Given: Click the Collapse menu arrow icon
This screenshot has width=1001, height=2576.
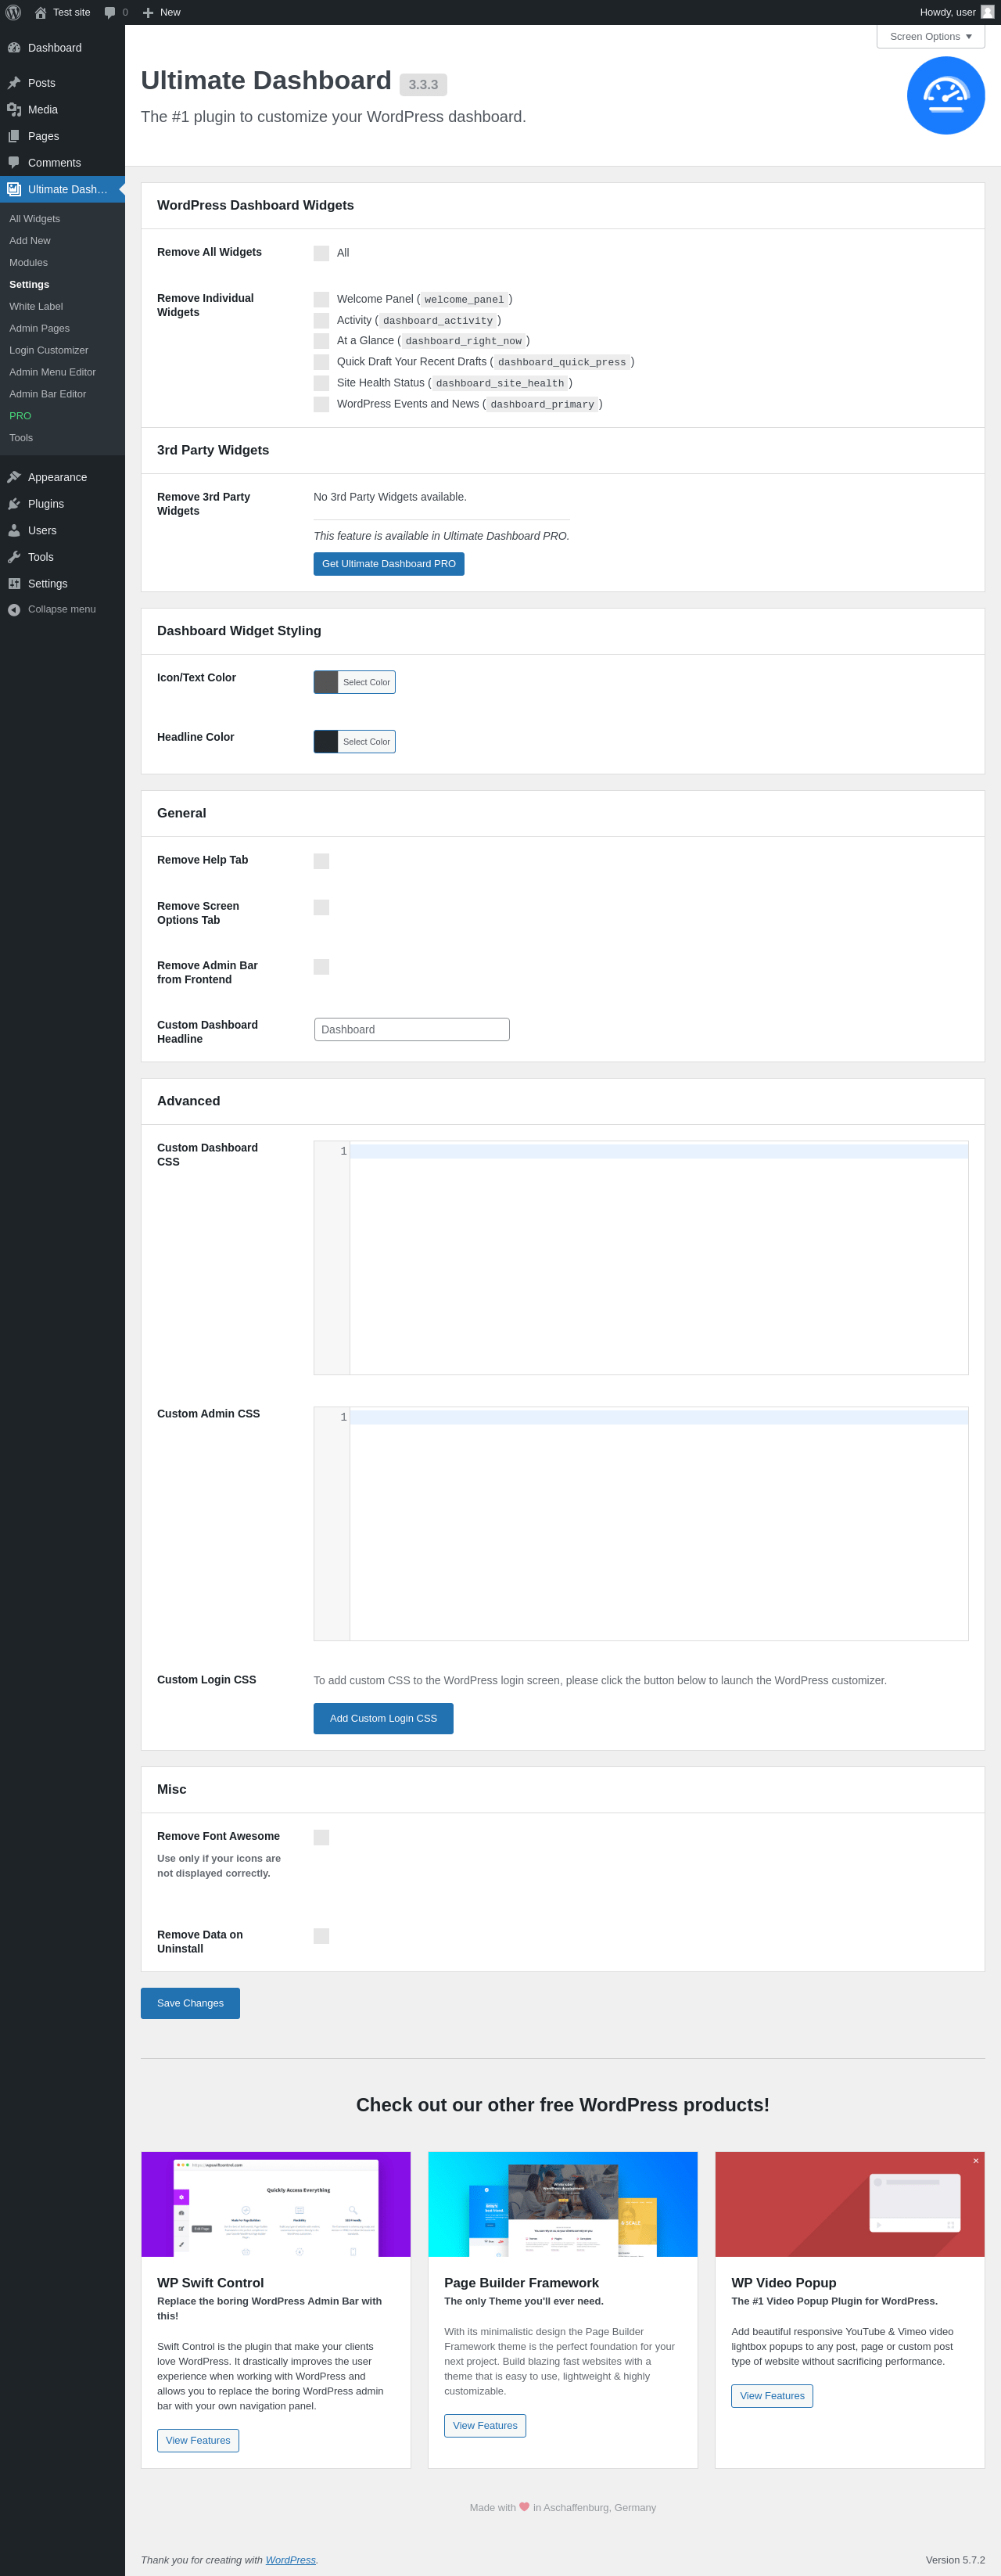Looking at the screenshot, I should click(14, 610).
